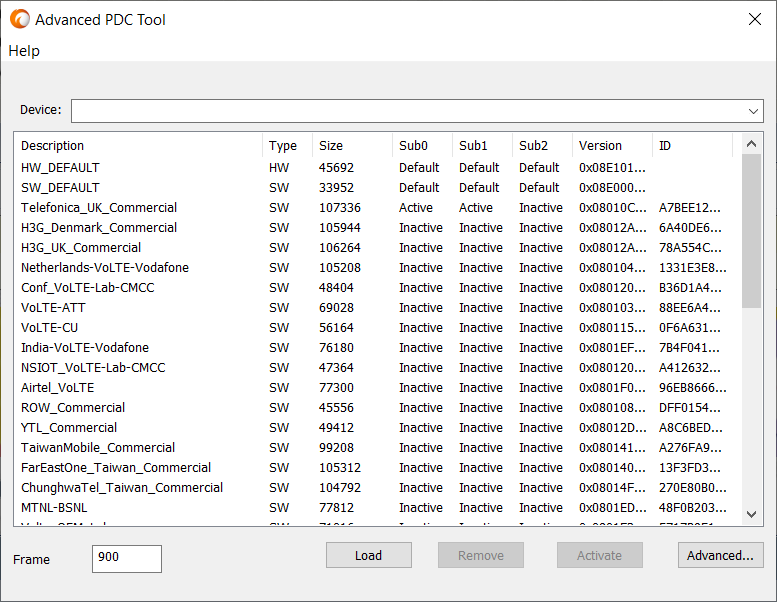Screen dimensions: 777x602
Task: Select the FarEastOne_Taiwan_Commercial profile
Action: 377,468
